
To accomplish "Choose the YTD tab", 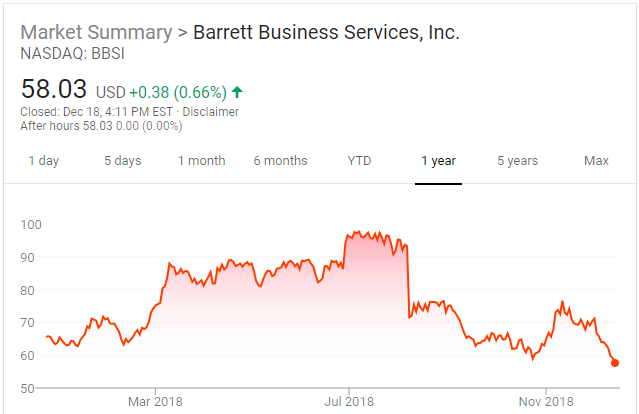I will tap(360, 161).
